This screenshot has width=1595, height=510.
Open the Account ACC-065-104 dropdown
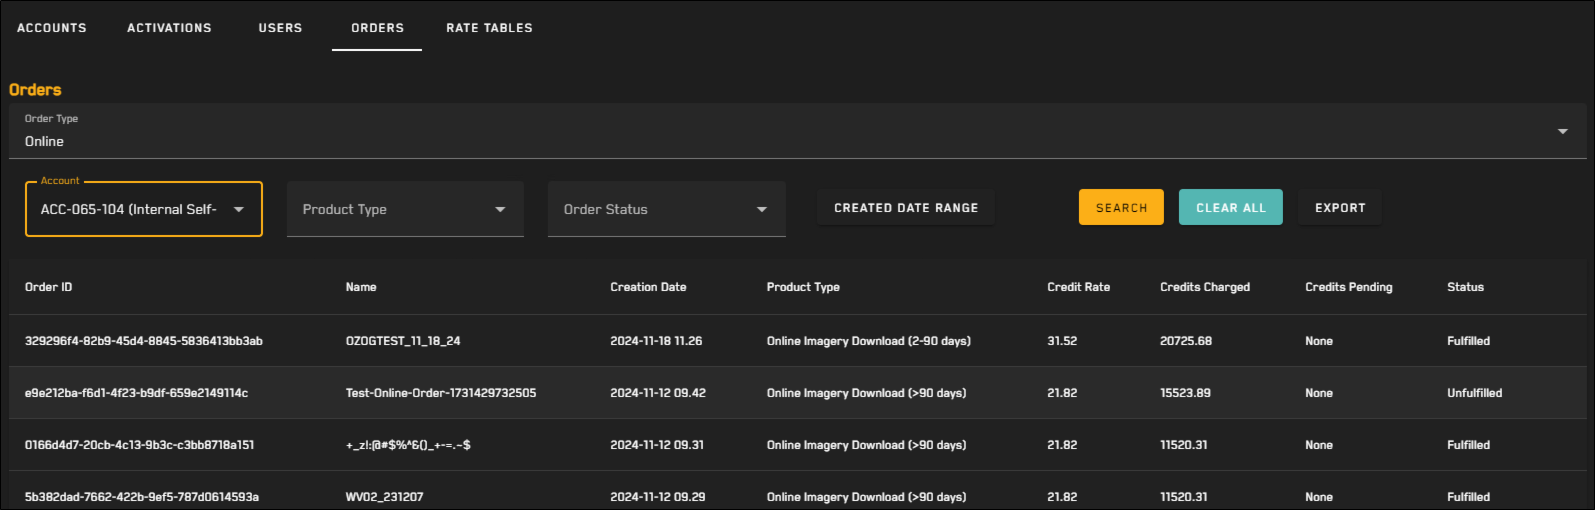pyautogui.click(x=144, y=209)
